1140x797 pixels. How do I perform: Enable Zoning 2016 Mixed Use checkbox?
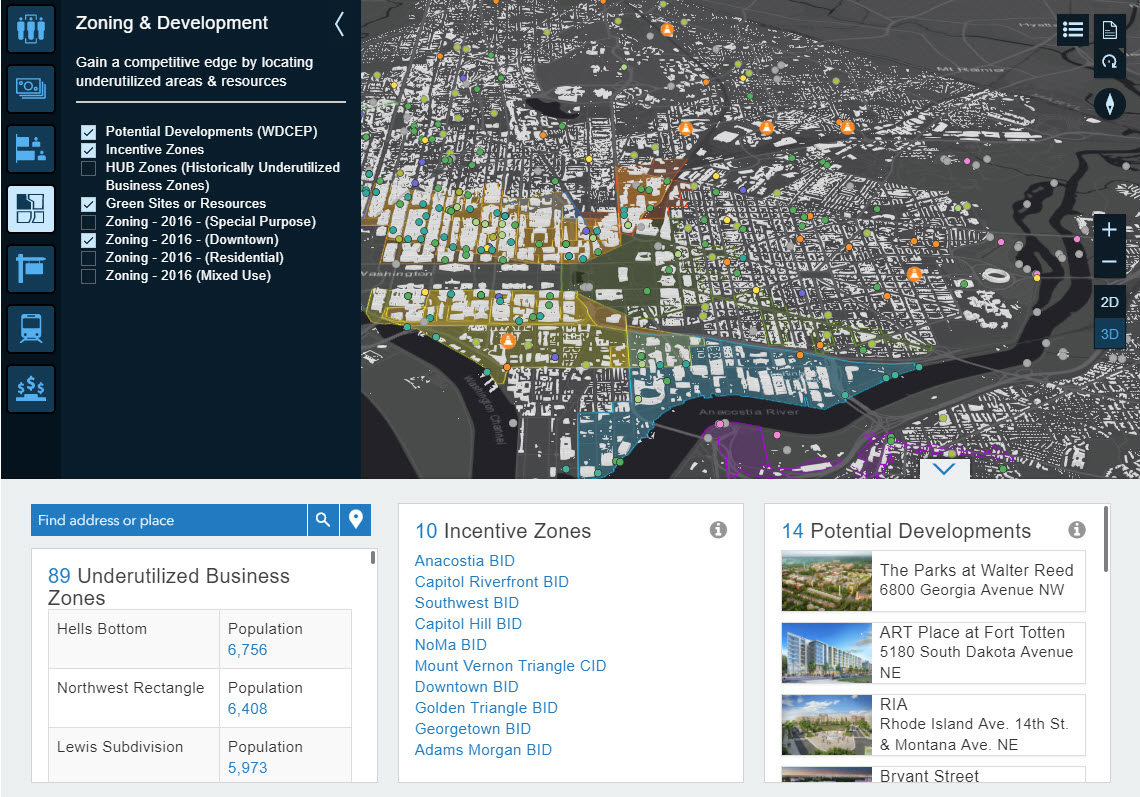point(89,276)
